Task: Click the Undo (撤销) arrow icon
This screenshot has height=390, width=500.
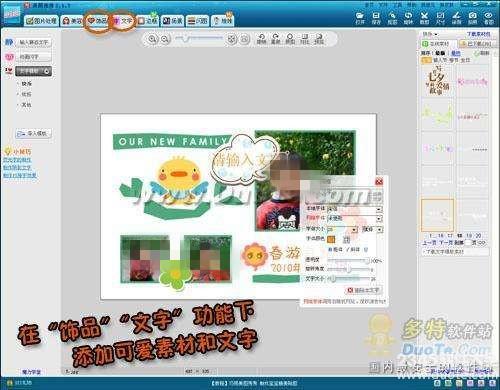Action: click(261, 39)
